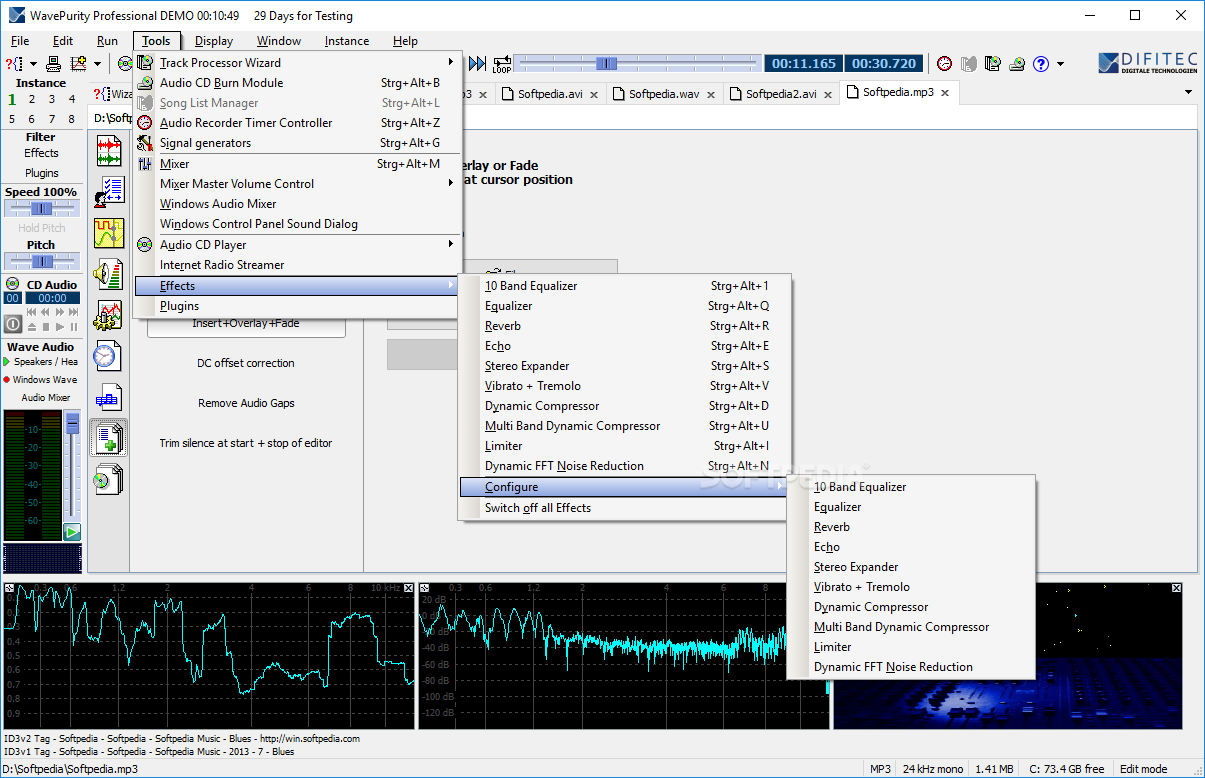Configure the Multi Band Dynamic Compressor in the Configure submenu
Image resolution: width=1205 pixels, height=778 pixels.
(x=911, y=627)
